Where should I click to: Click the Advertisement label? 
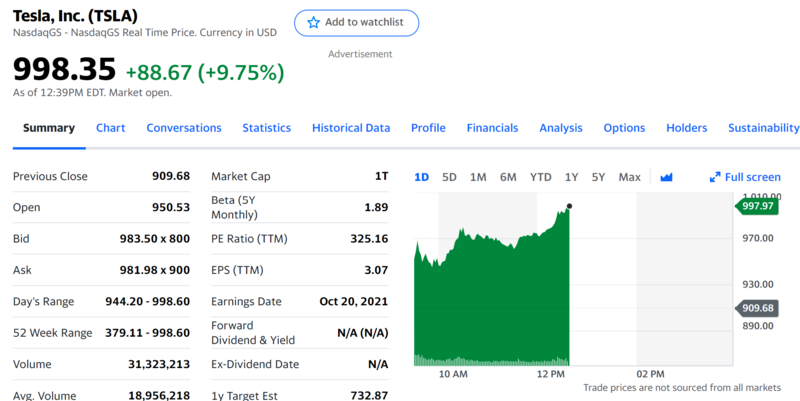pos(360,54)
